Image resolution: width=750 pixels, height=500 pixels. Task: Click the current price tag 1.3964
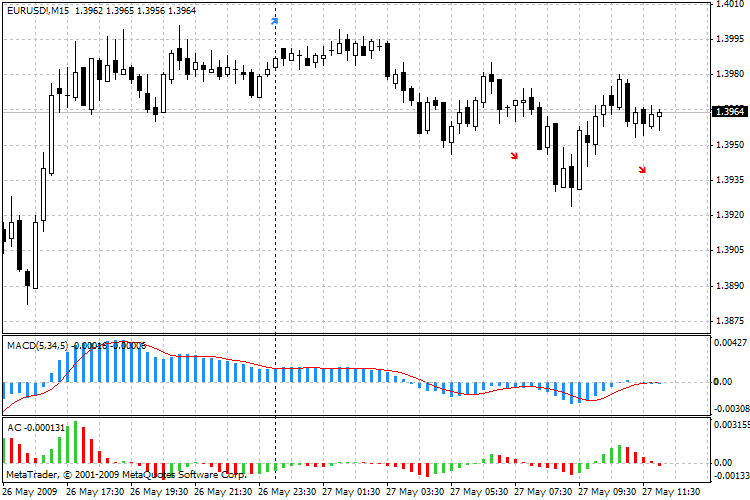729,112
